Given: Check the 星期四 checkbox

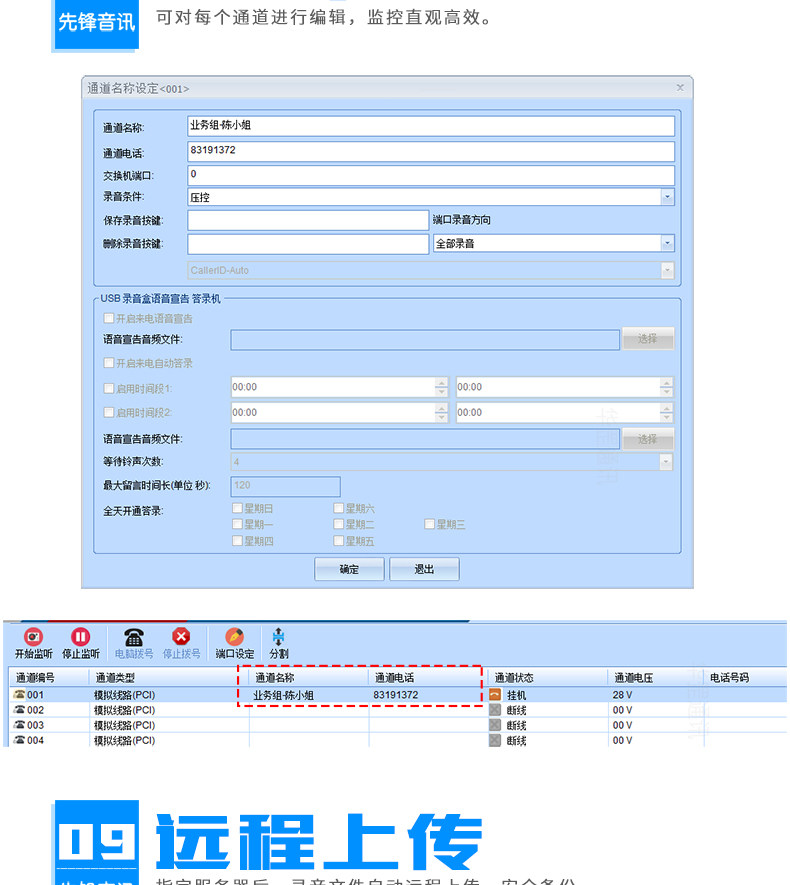Looking at the screenshot, I should 238,541.
